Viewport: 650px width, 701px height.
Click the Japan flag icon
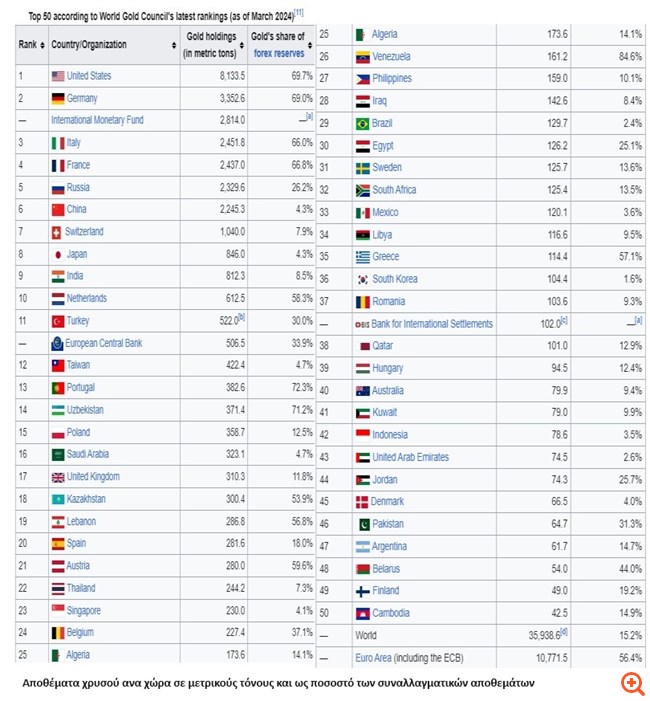[57, 254]
